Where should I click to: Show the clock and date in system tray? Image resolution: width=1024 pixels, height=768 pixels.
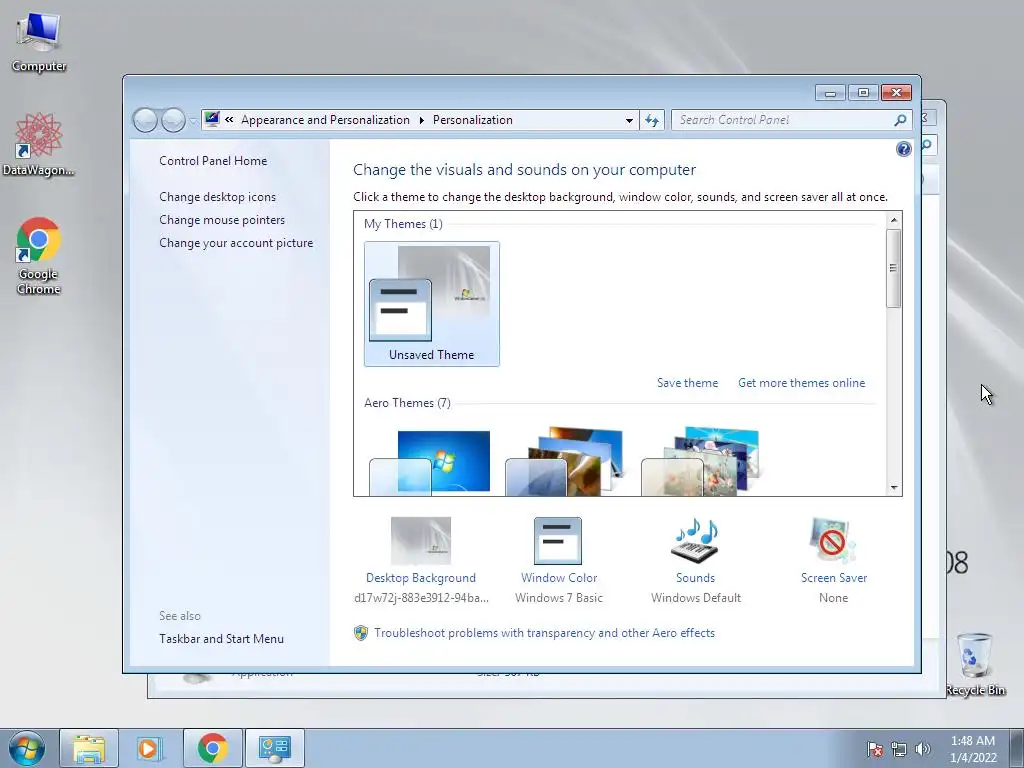(973, 749)
